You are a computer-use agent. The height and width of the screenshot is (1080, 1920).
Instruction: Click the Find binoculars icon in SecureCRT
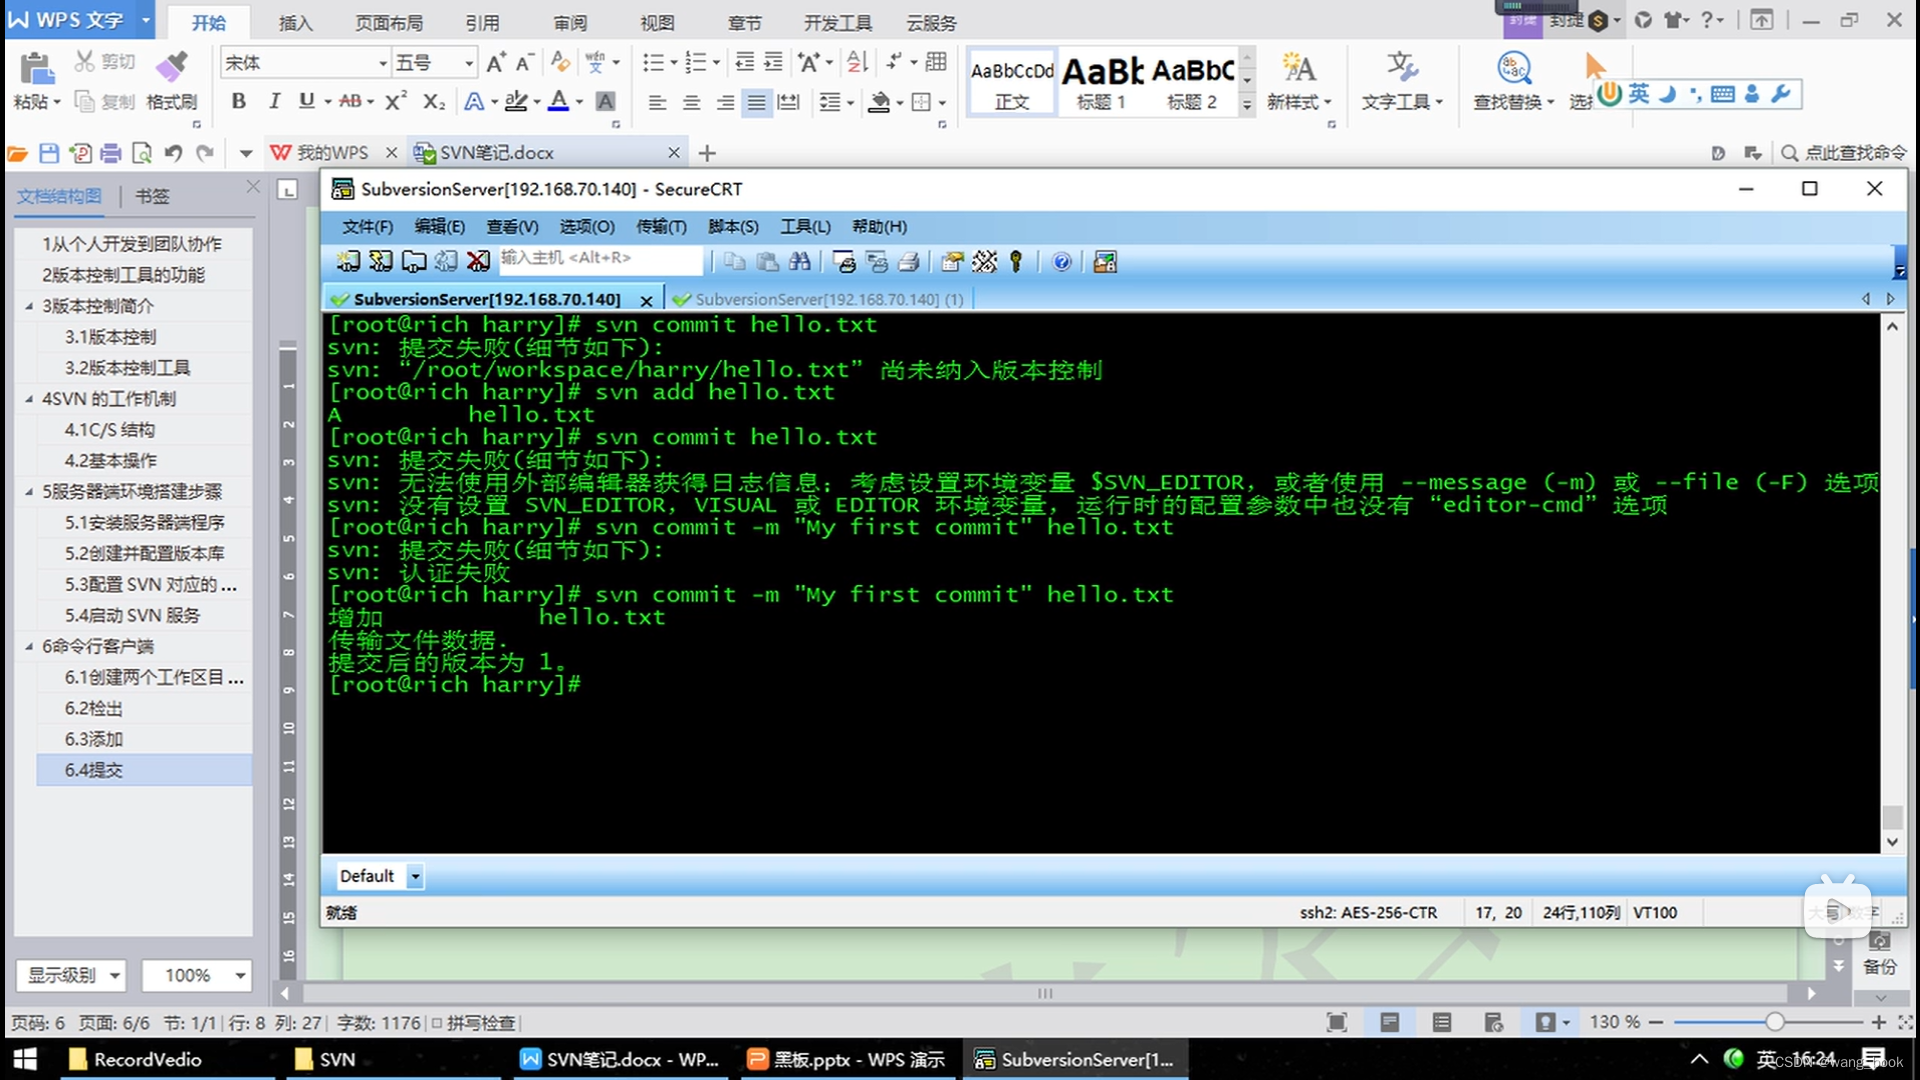click(x=799, y=262)
